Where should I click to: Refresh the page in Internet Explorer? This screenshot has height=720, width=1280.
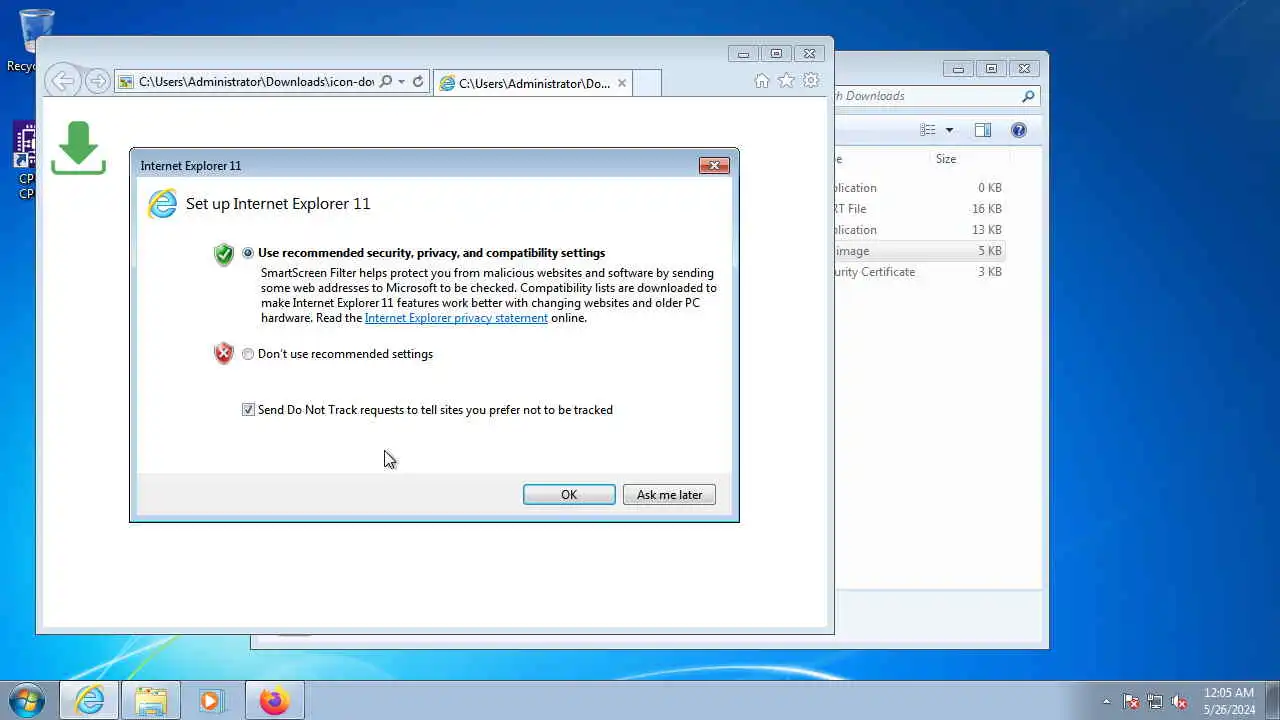click(x=418, y=82)
